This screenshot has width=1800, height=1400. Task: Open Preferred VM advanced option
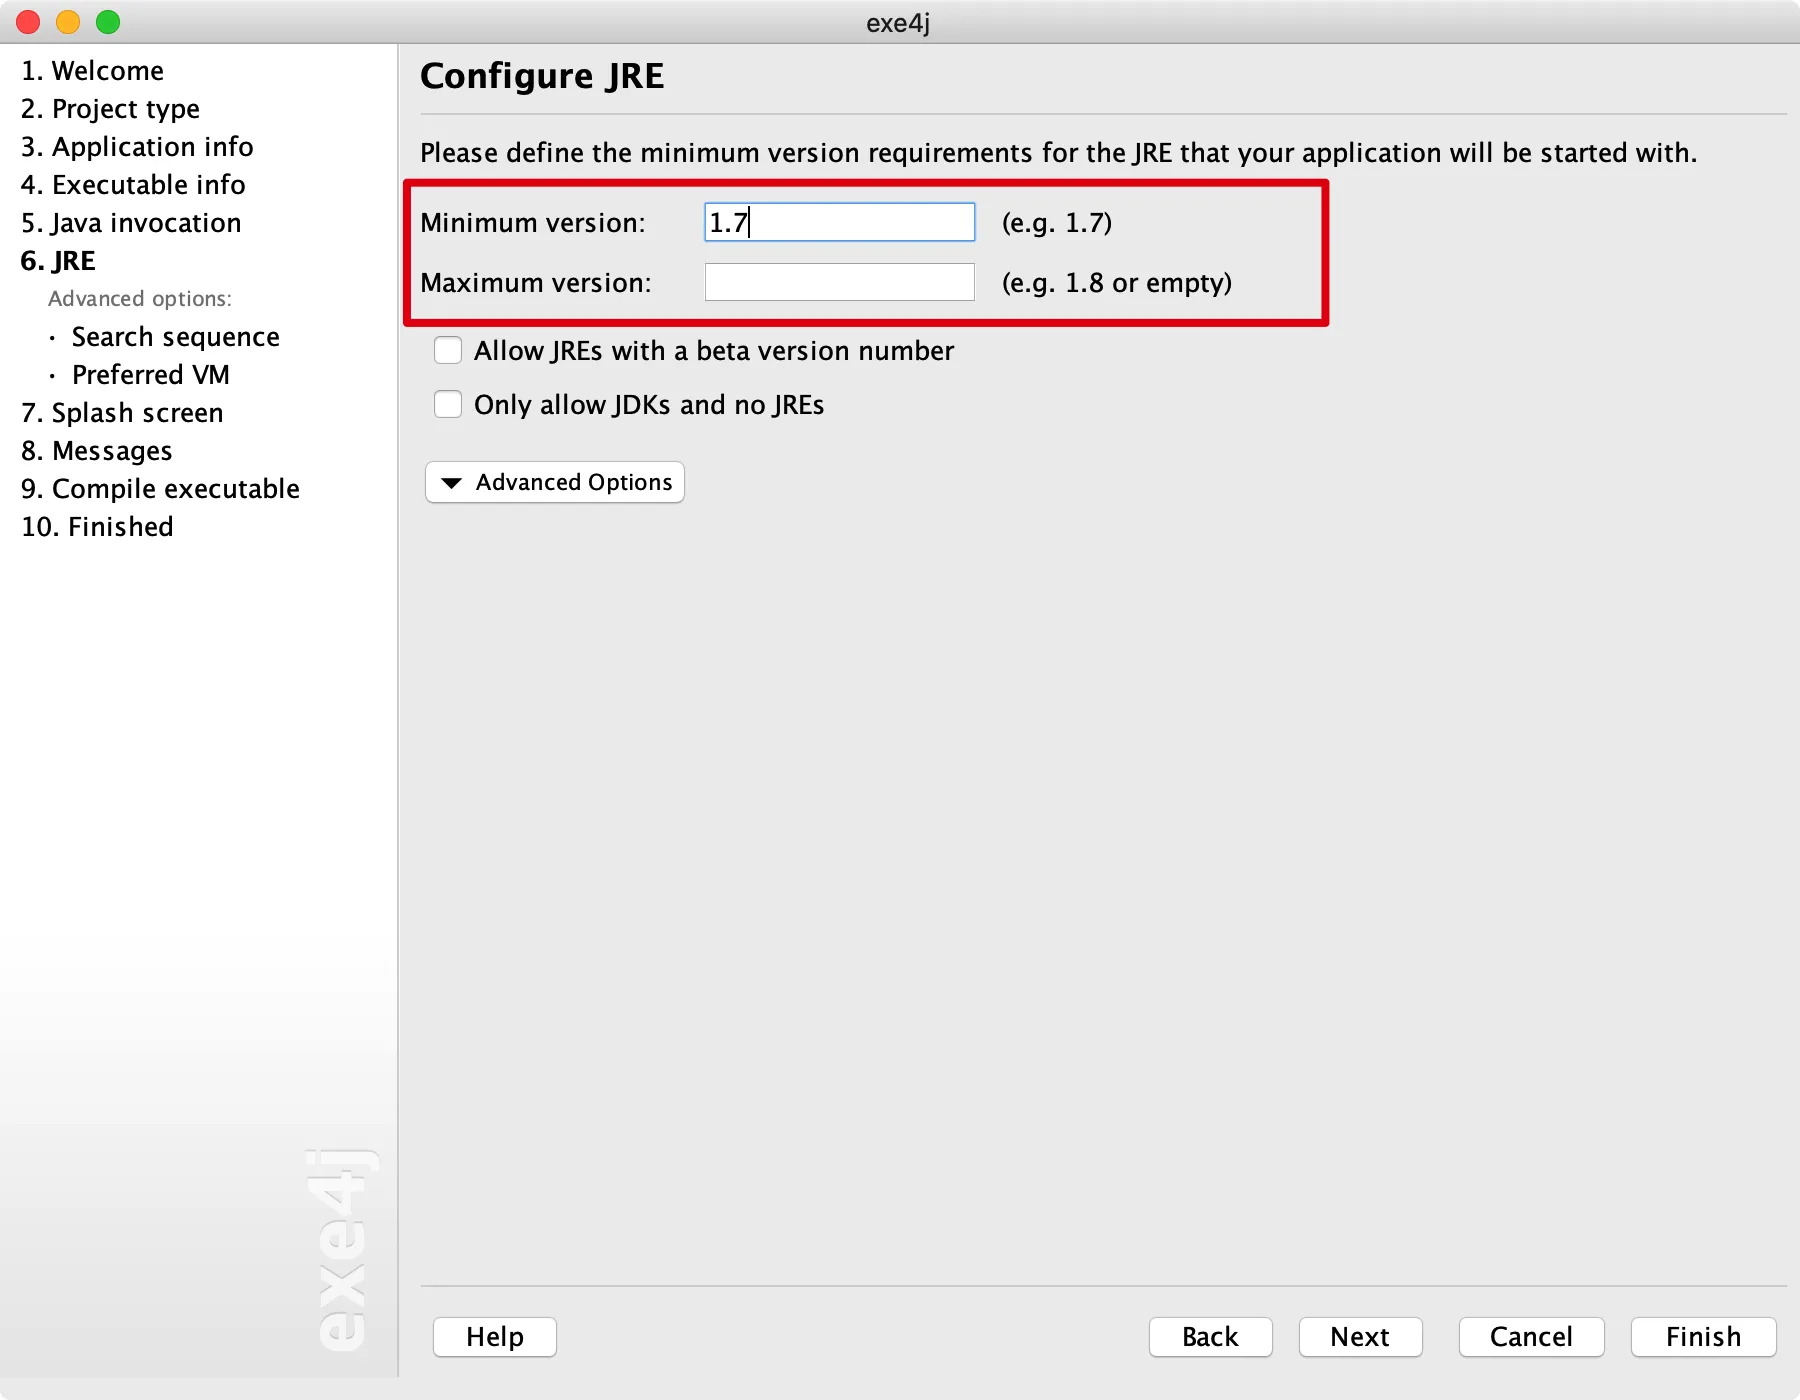tap(151, 375)
